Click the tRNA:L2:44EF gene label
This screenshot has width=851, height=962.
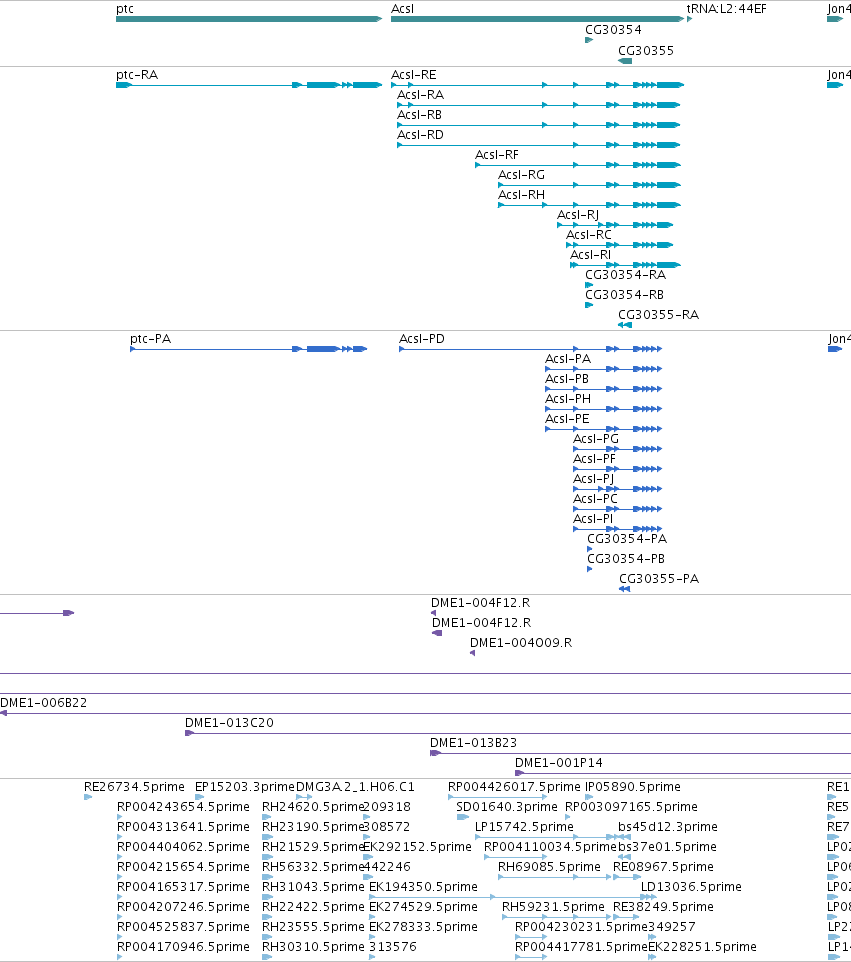[726, 9]
